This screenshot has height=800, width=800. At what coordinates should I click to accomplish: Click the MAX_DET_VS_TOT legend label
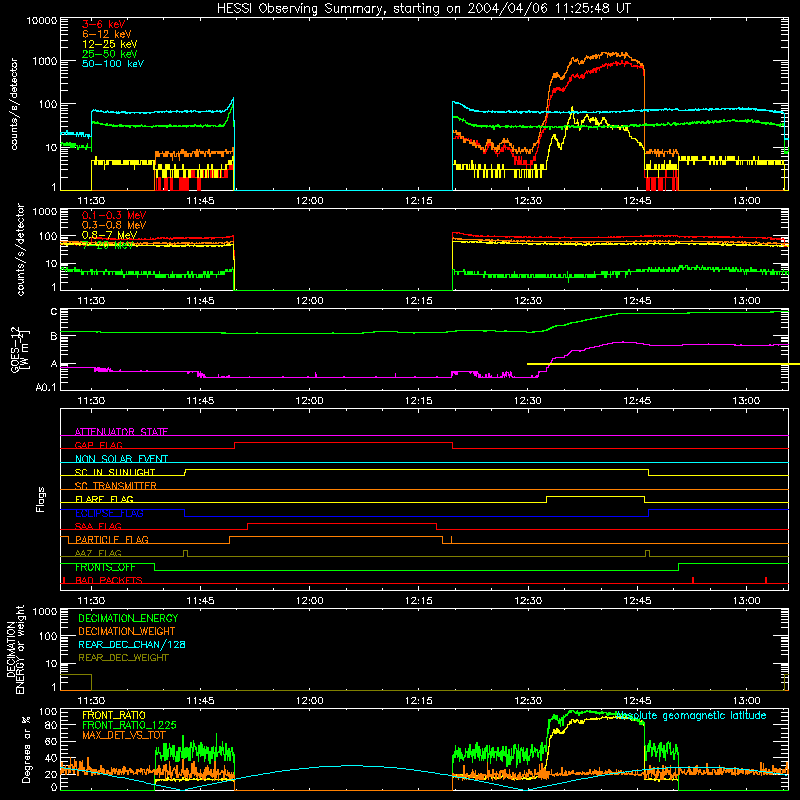coord(123,735)
